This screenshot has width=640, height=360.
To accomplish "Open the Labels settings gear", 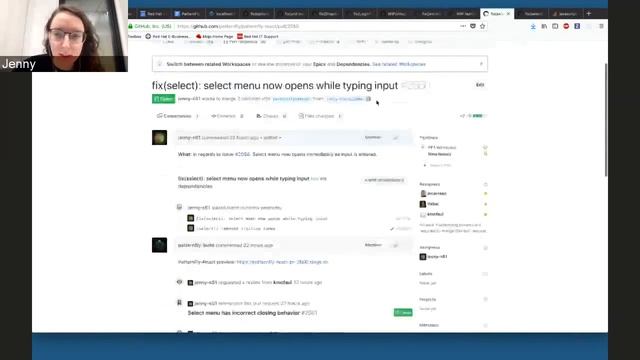I will (485, 274).
